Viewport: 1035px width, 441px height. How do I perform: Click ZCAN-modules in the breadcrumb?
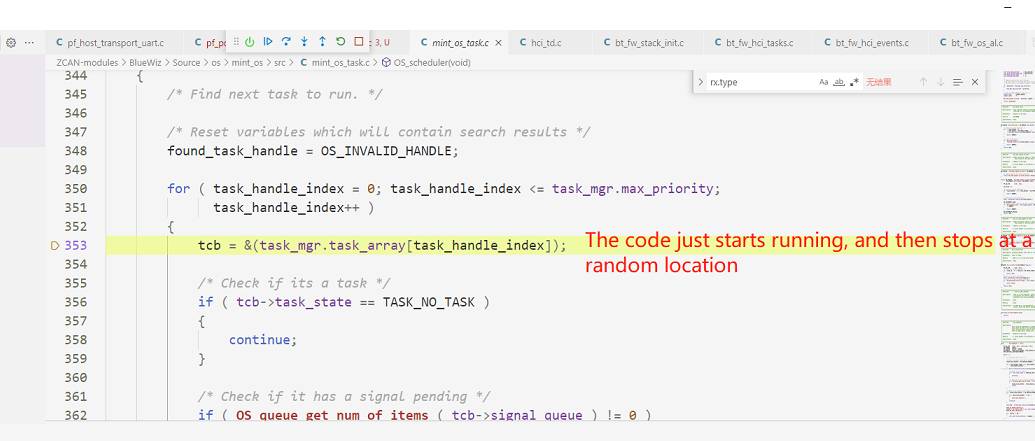click(x=86, y=63)
